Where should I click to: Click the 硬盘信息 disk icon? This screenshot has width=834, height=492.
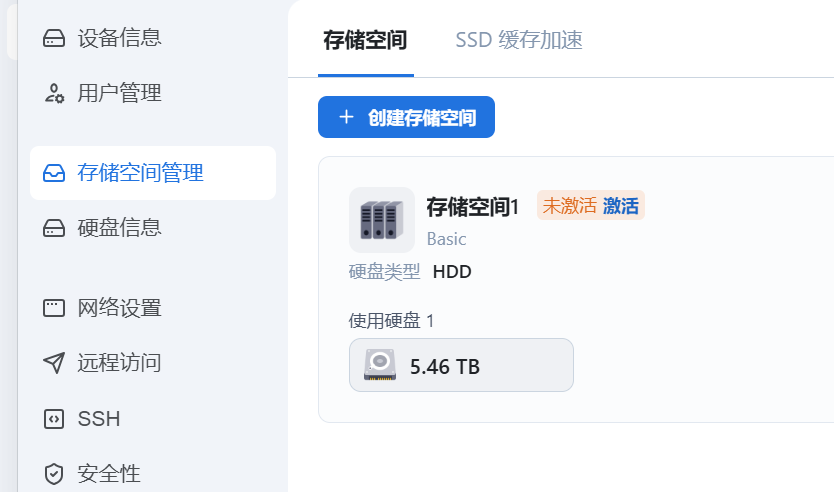(54, 228)
